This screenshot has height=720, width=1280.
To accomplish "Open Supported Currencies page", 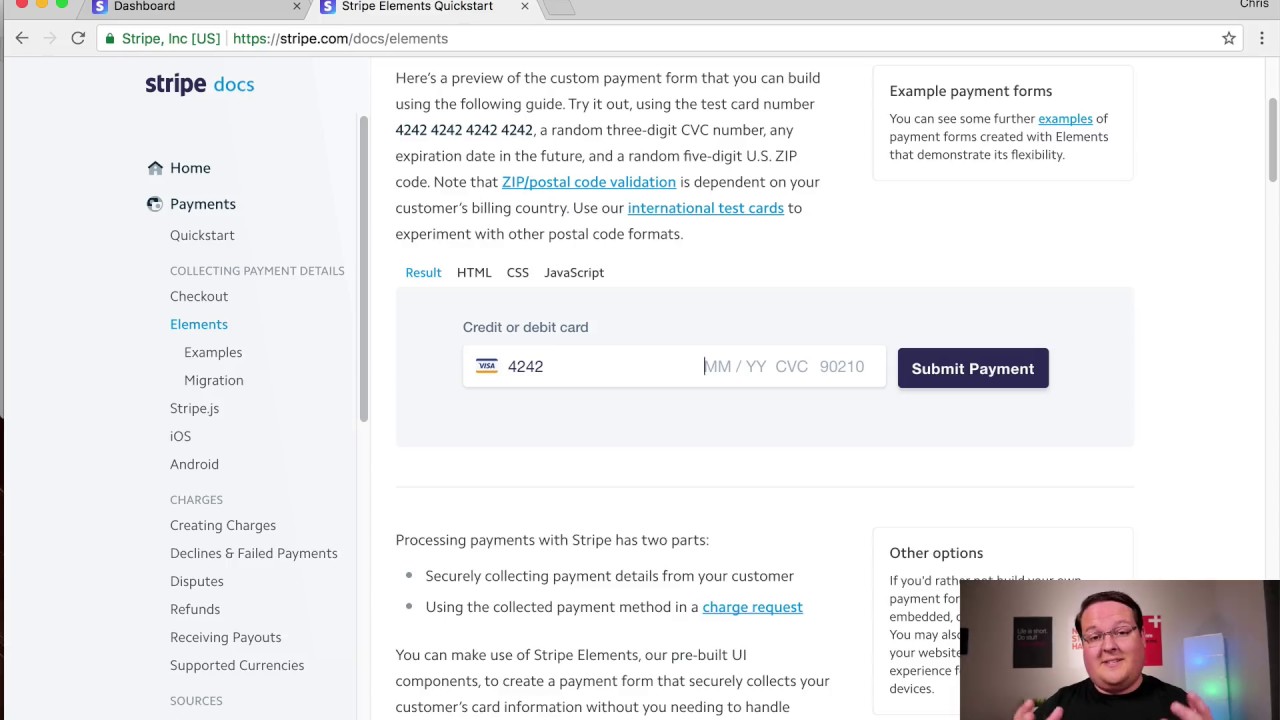I will tap(237, 665).
